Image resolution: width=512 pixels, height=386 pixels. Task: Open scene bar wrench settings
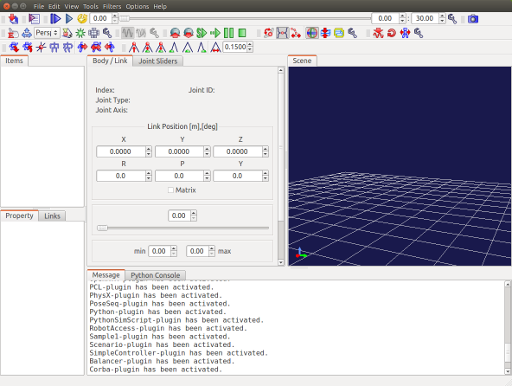107,33
